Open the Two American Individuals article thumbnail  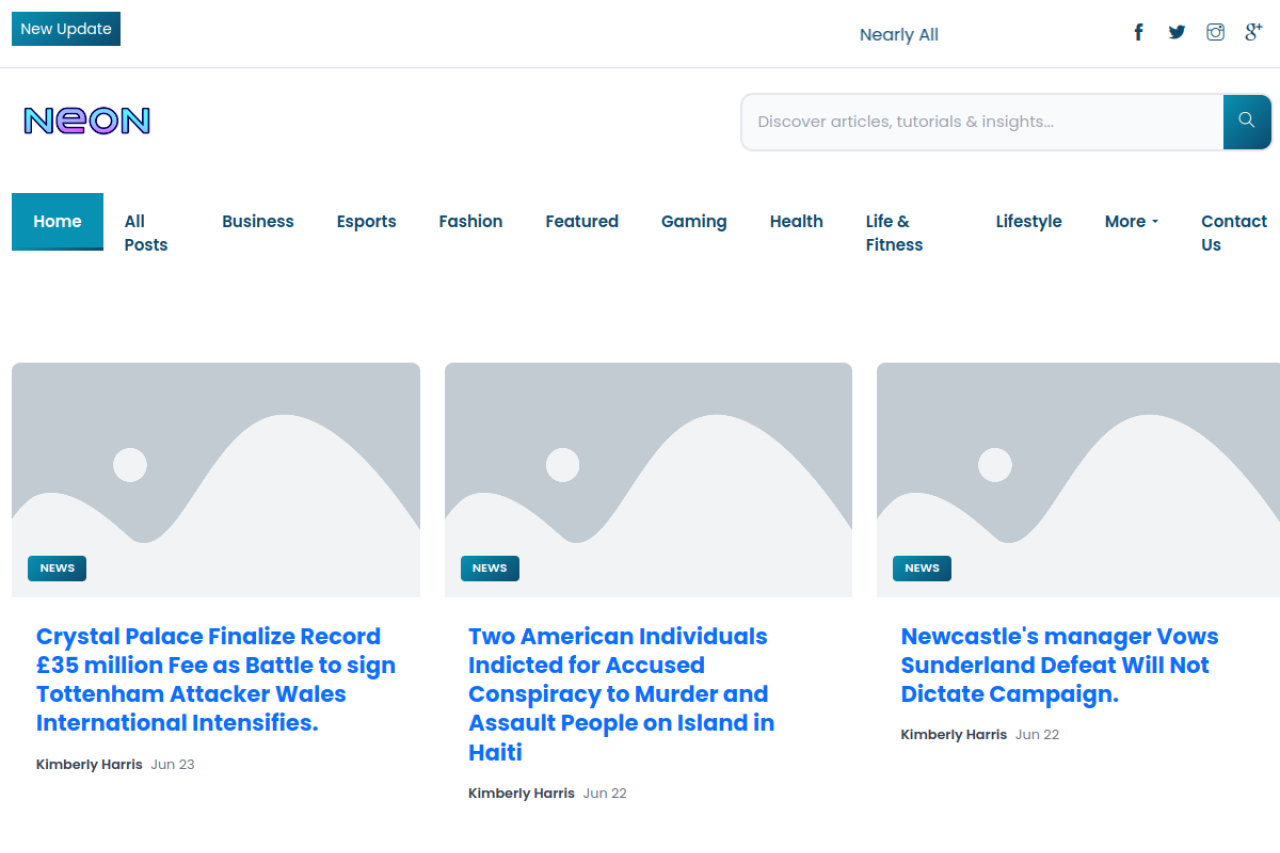[x=648, y=480]
